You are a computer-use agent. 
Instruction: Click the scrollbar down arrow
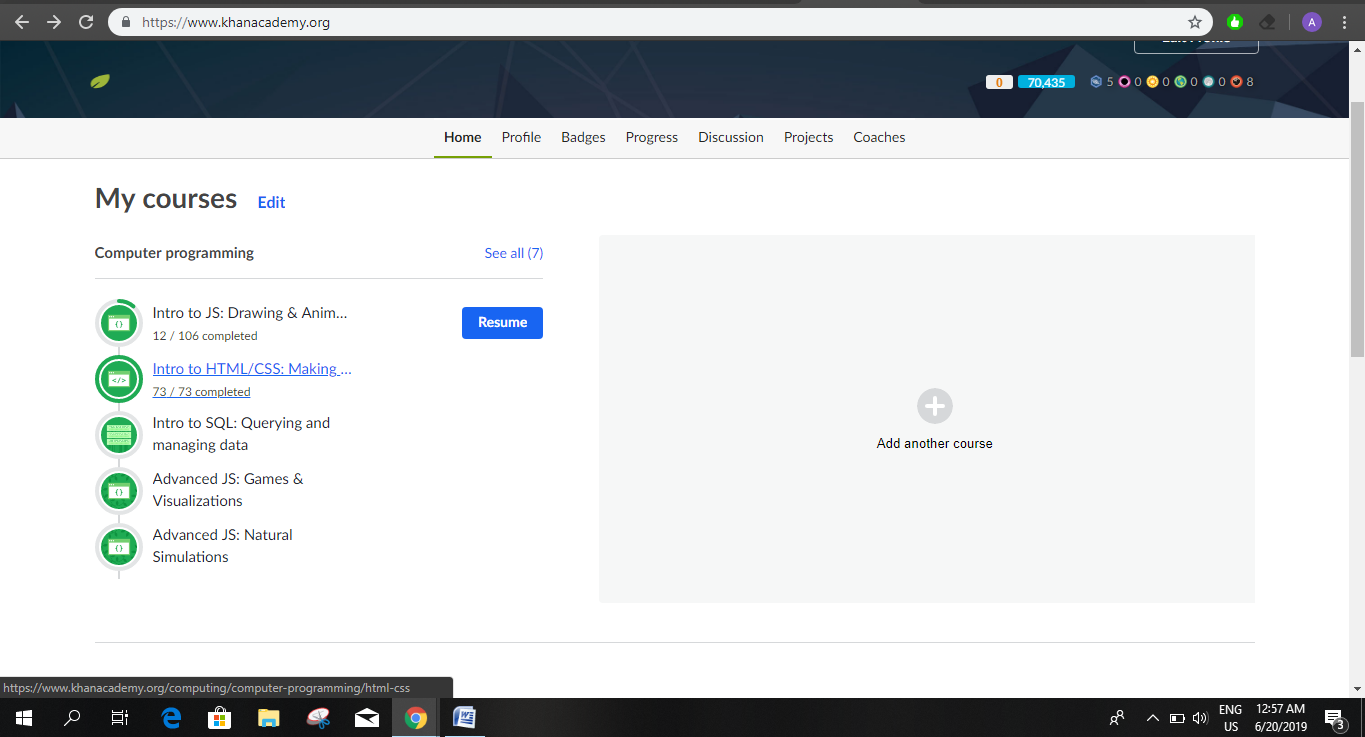[x=1357, y=689]
